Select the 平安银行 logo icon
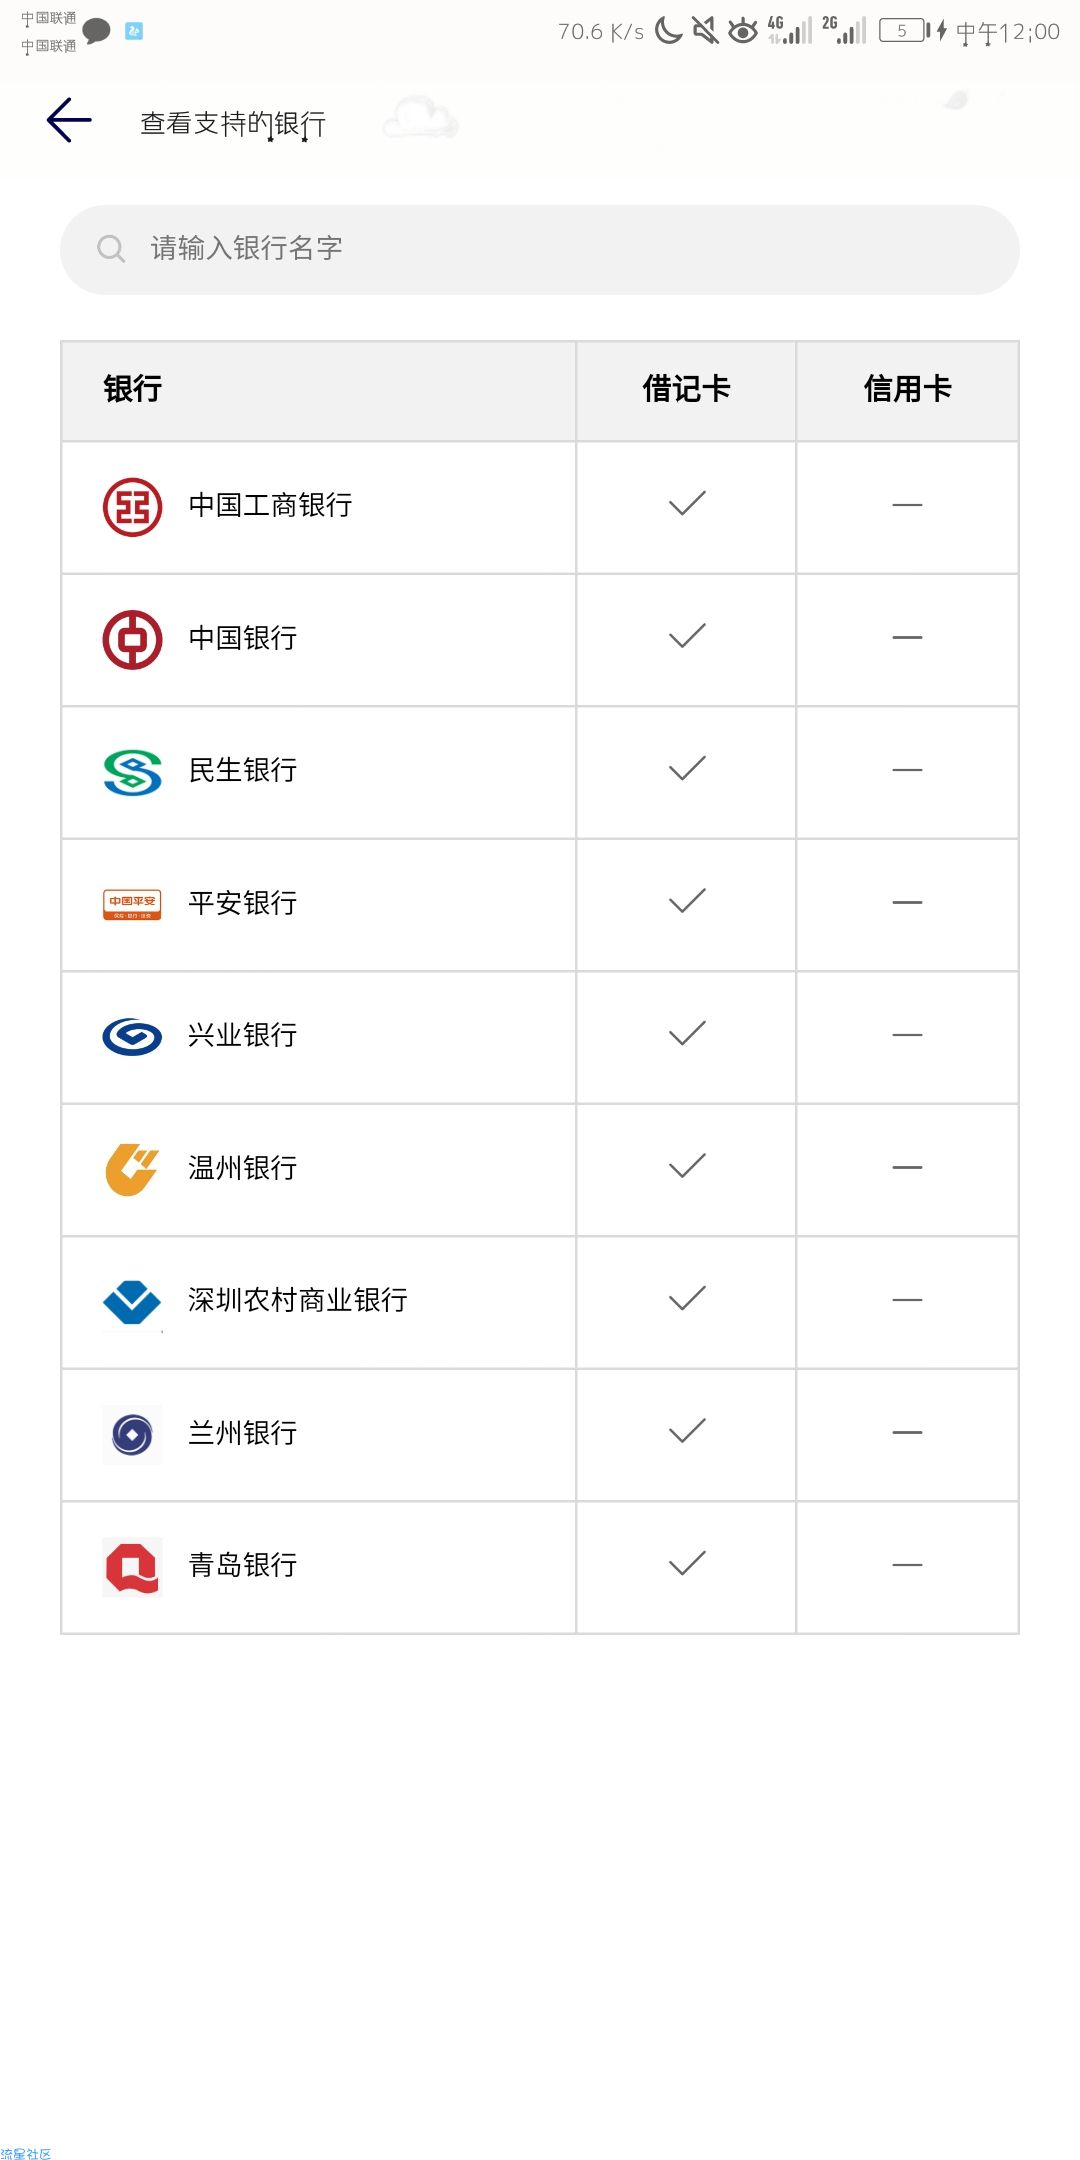The height and width of the screenshot is (2160, 1080). (132, 904)
